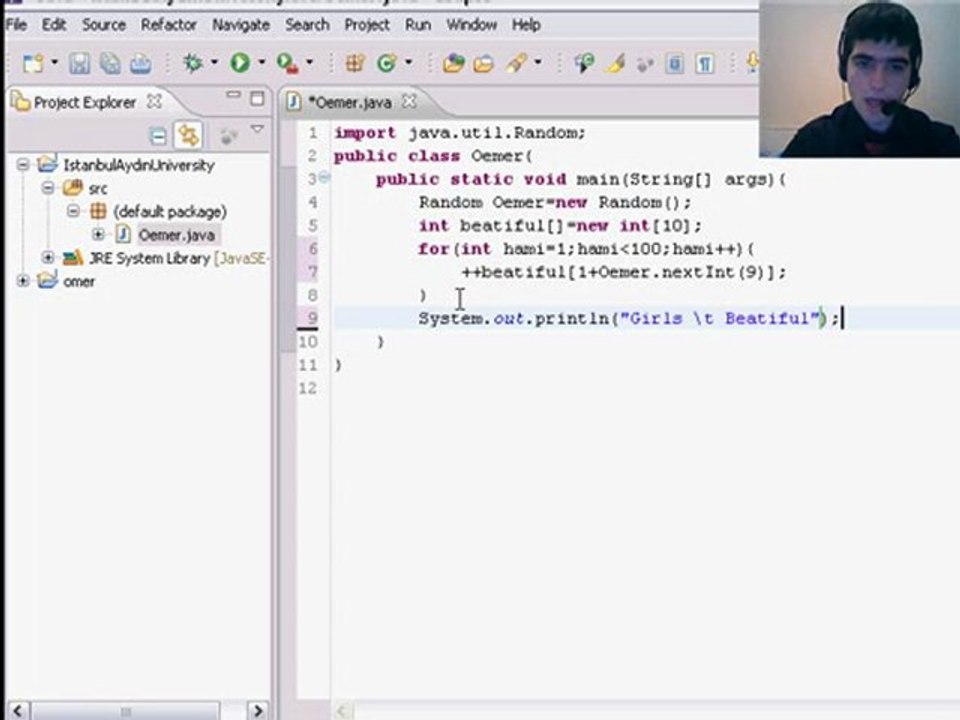The height and width of the screenshot is (720, 960).
Task: Click the greyed-out icon after the highlighter
Action: 645,64
